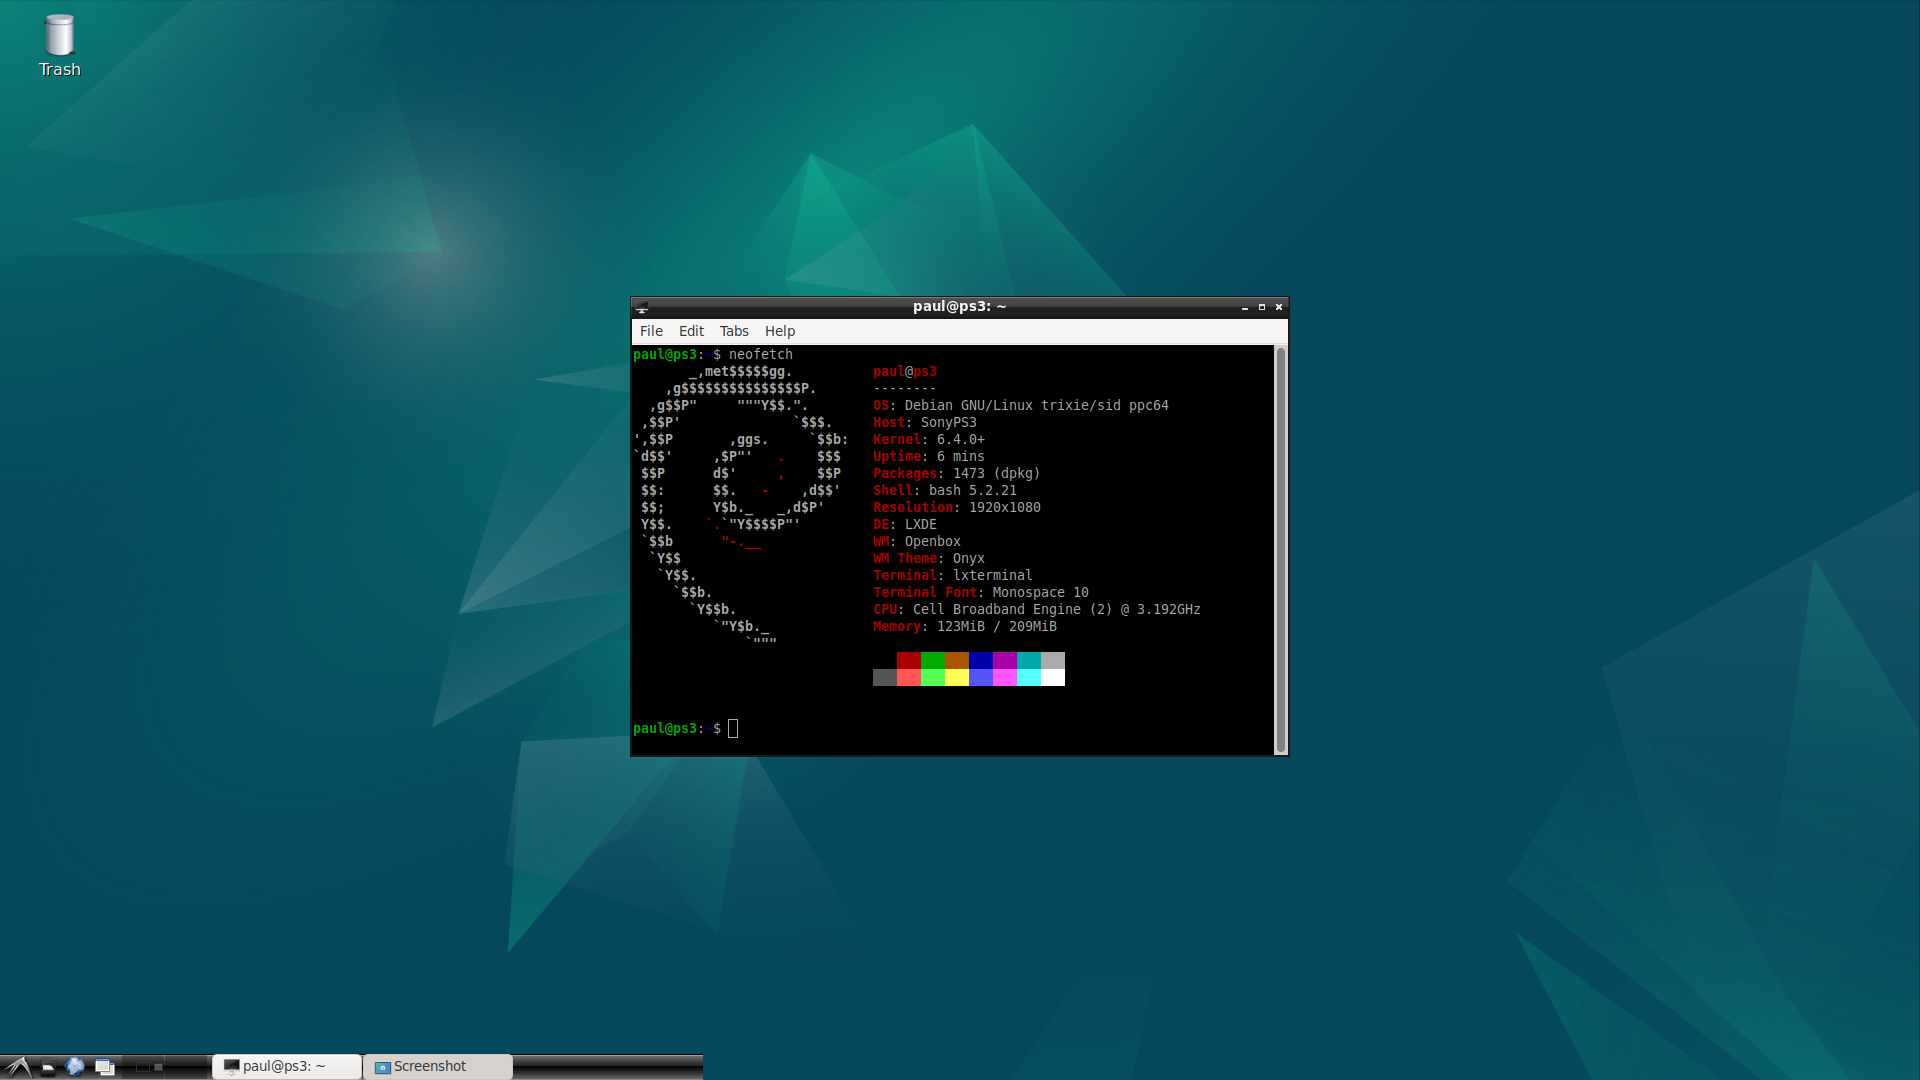Click the 'CPU: Cell Broadband Engine' line
This screenshot has width=1920, height=1080.
(1037, 609)
